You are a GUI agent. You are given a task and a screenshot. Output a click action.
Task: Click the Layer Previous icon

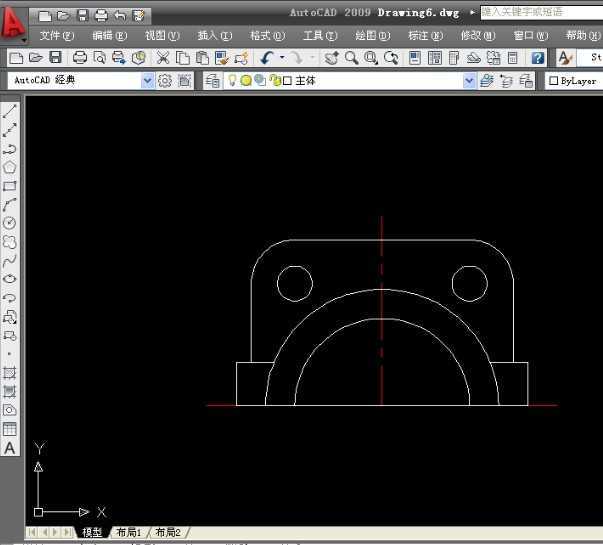(x=506, y=81)
